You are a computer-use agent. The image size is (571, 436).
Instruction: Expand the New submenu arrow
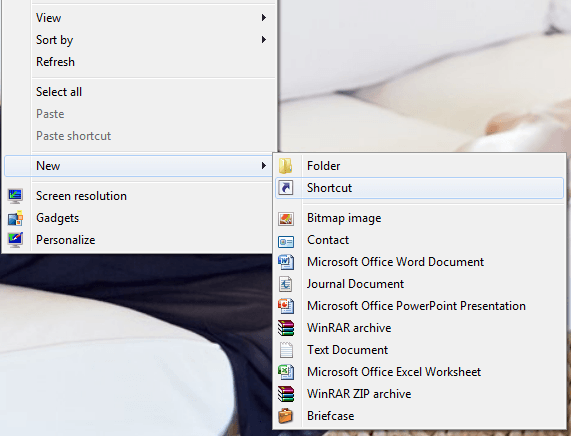click(264, 166)
